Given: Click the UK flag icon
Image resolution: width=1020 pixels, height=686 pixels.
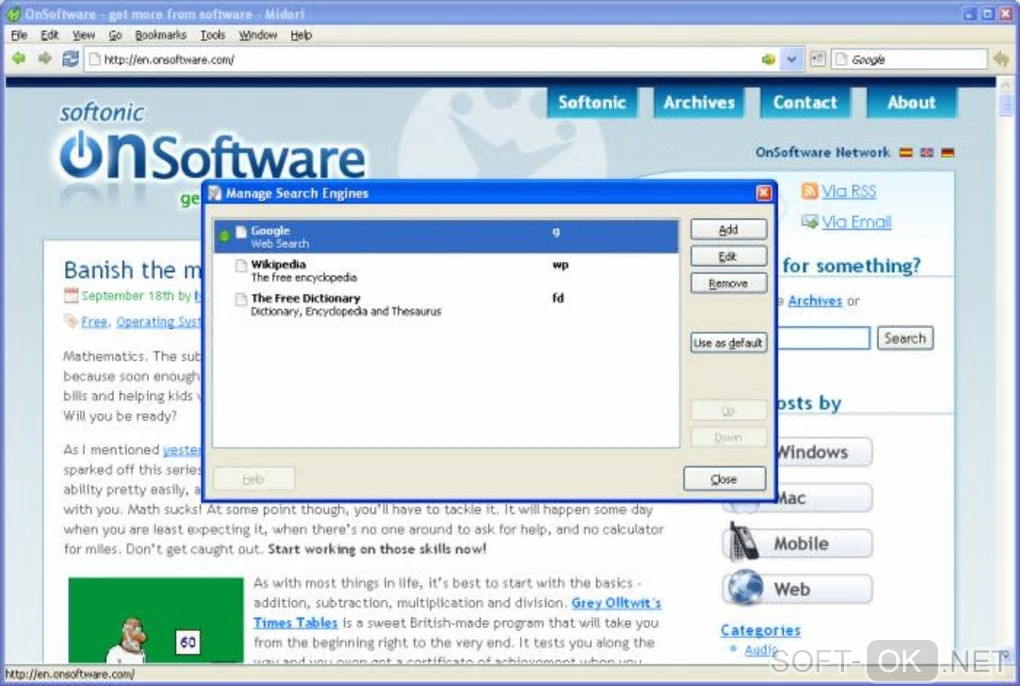Looking at the screenshot, I should click(927, 153).
